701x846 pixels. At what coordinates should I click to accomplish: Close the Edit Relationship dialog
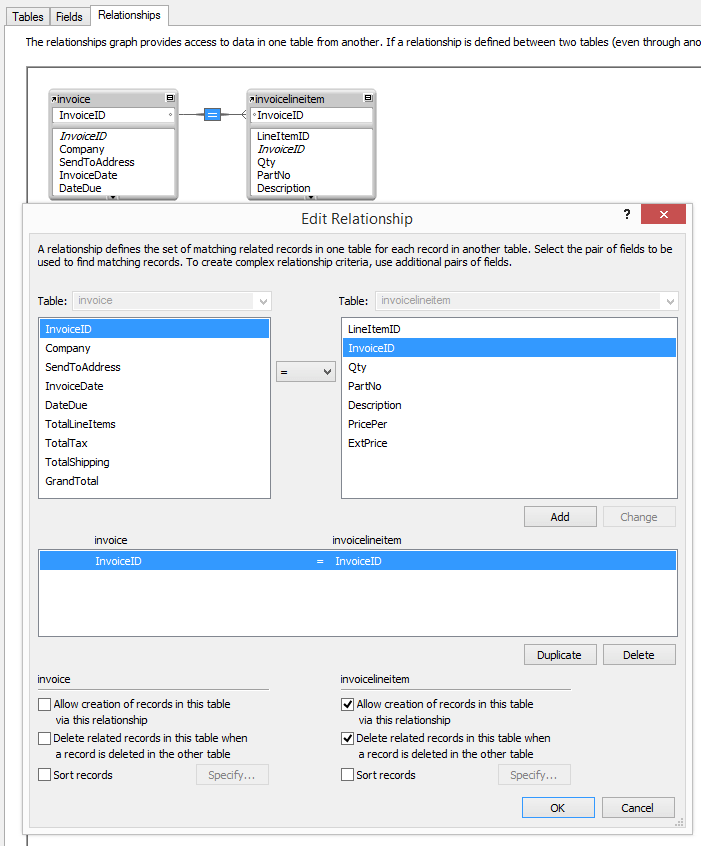[x=663, y=214]
